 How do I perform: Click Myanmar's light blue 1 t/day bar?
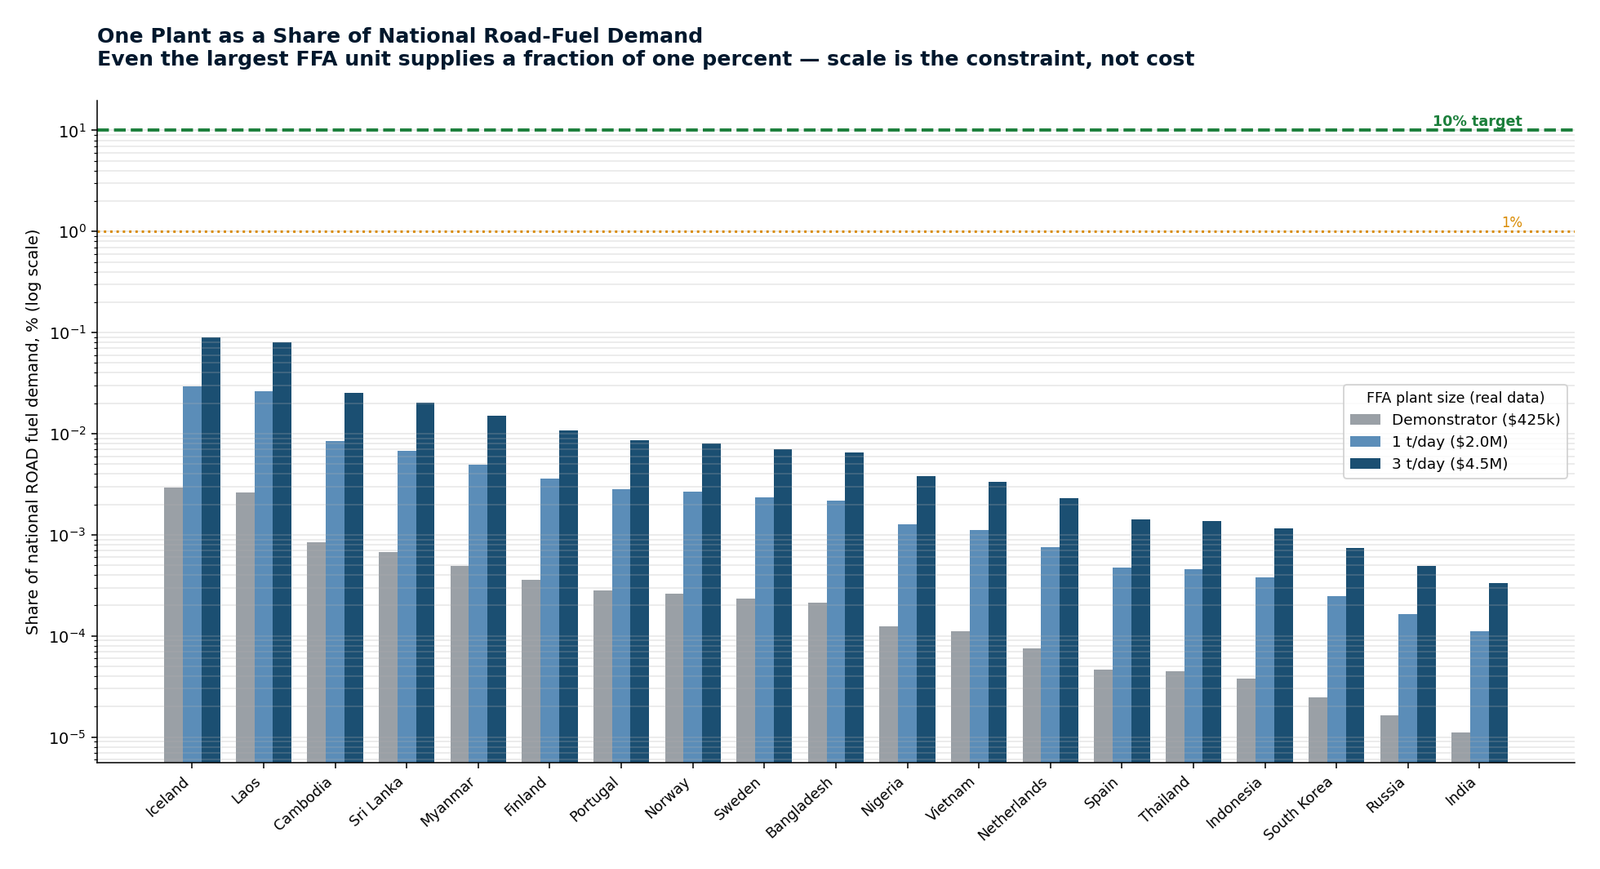[478, 614]
